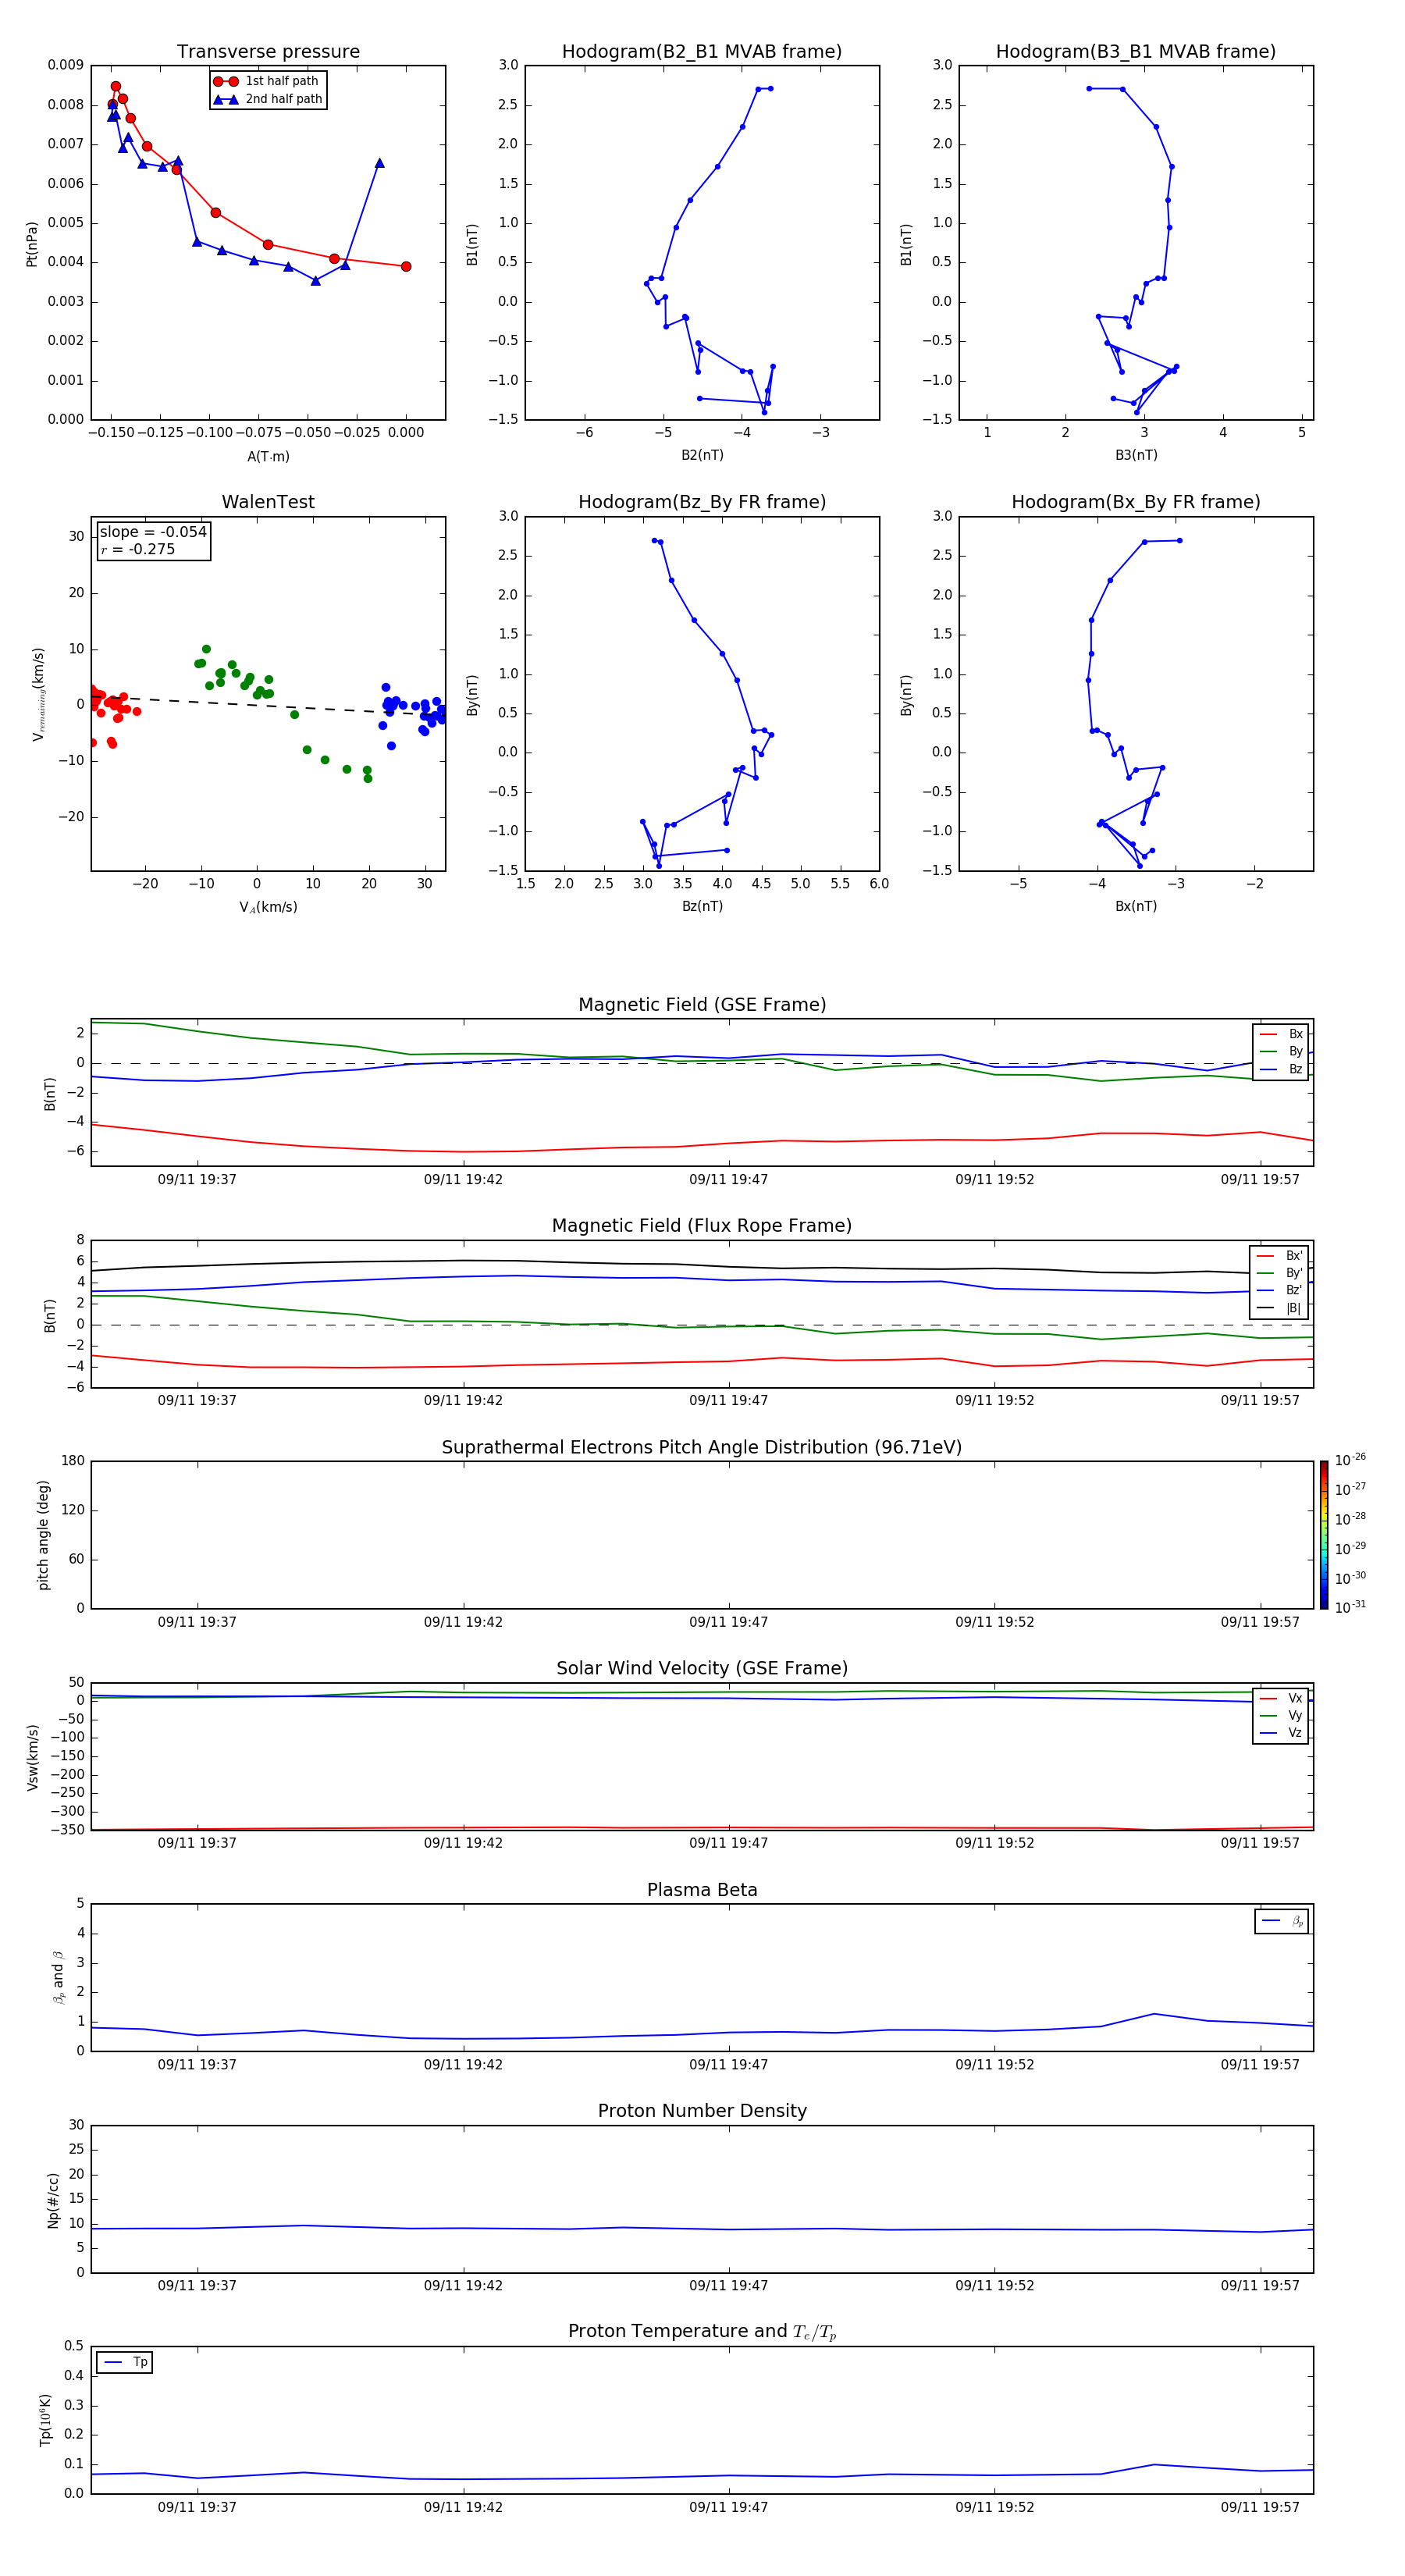Select the Bx entry in GSE field legend
This screenshot has height=2576, width=1405.
tap(1281, 1034)
